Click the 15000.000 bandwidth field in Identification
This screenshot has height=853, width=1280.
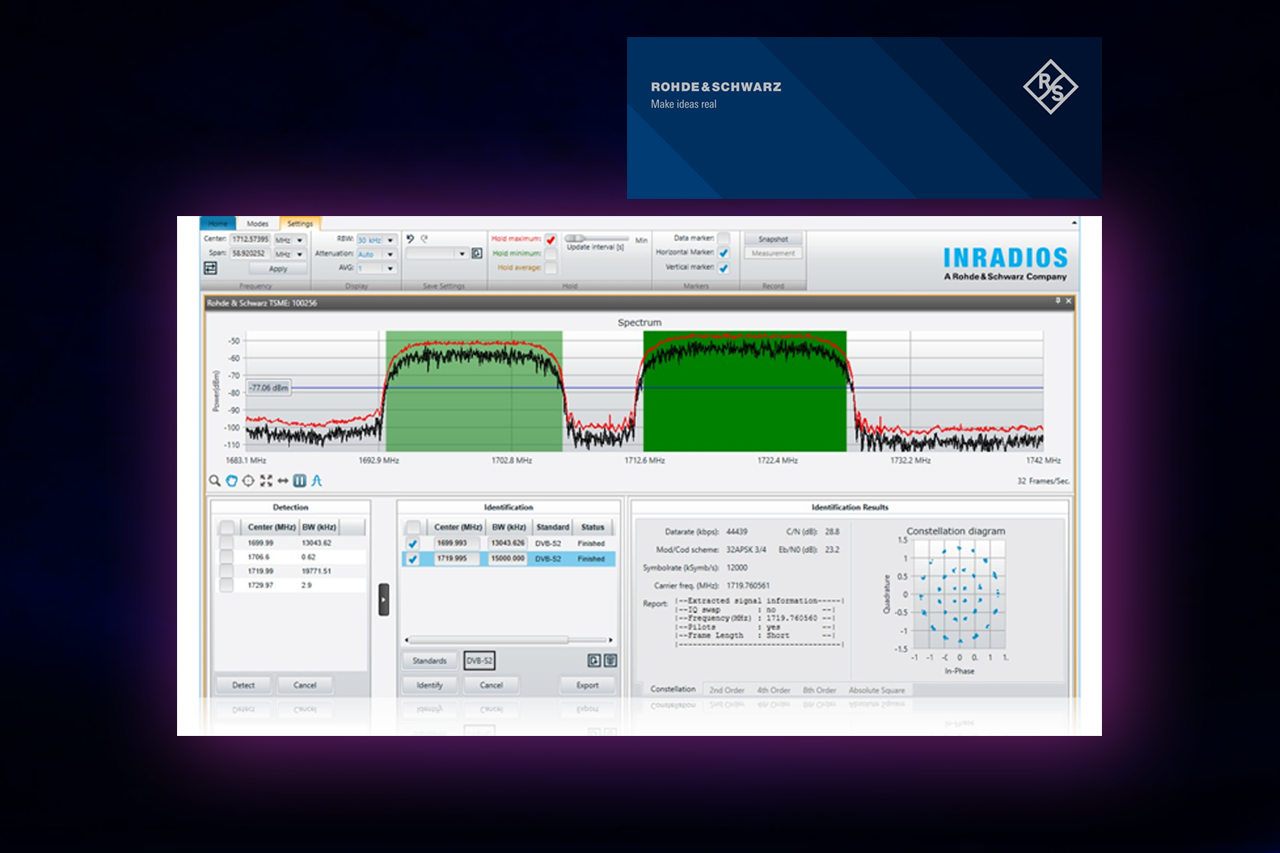[x=508, y=558]
